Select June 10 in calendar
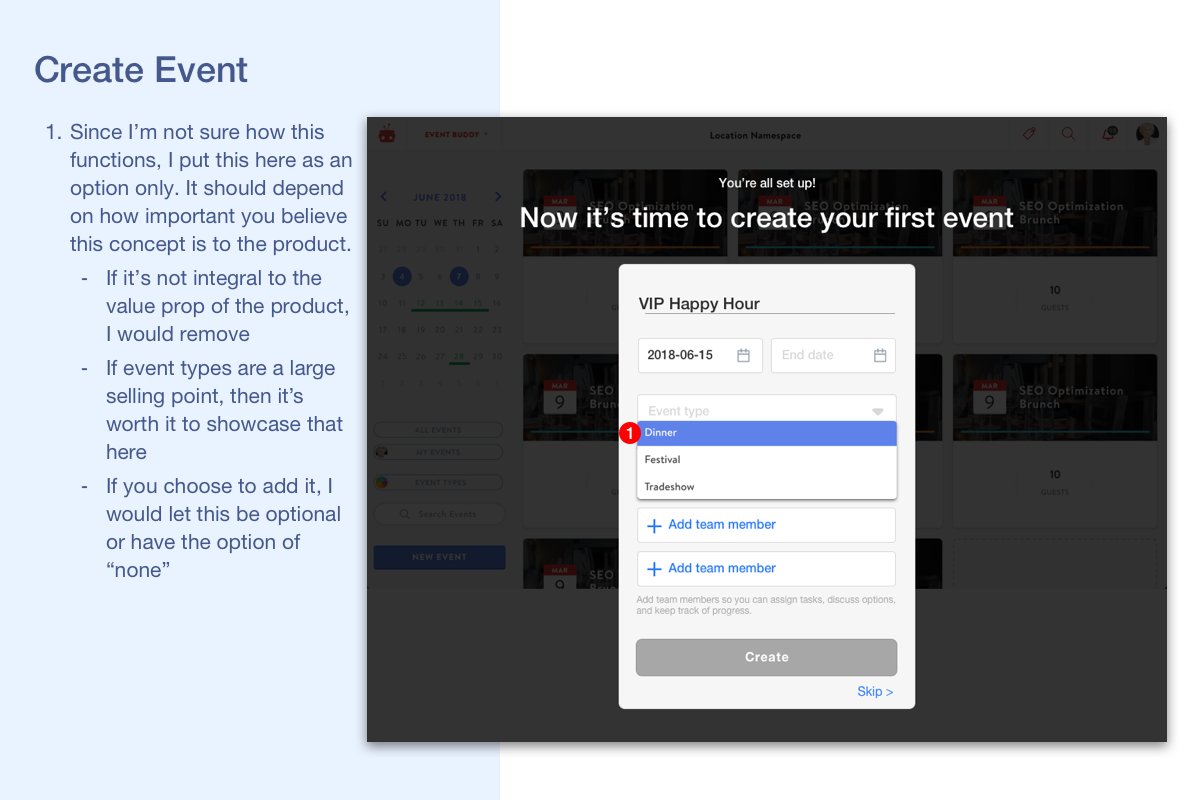 383,303
